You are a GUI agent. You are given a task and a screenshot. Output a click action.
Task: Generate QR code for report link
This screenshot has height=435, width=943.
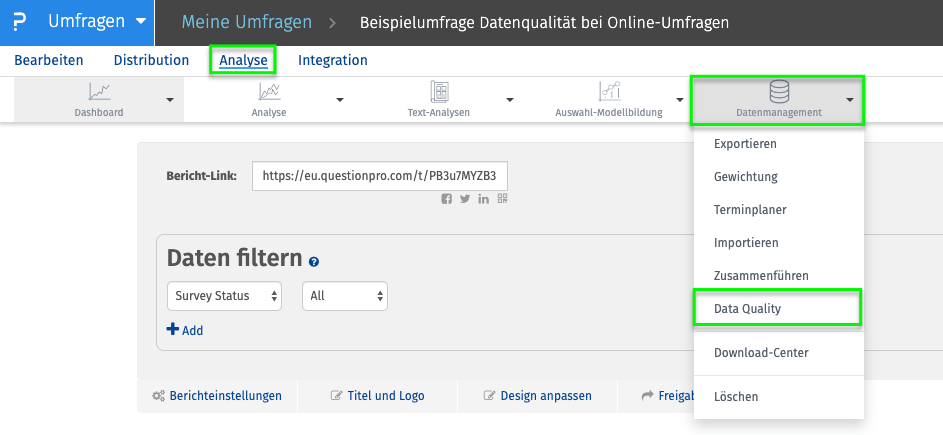[x=503, y=199]
